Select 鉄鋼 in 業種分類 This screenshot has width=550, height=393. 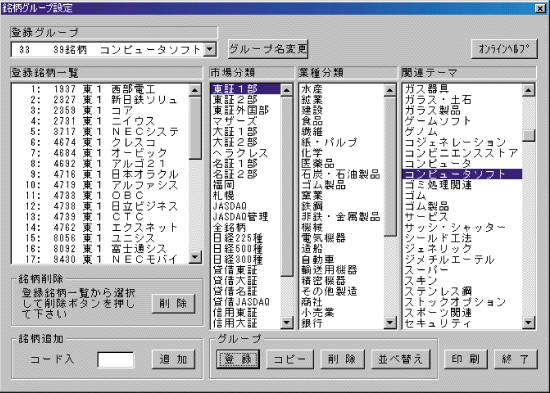pos(342,206)
